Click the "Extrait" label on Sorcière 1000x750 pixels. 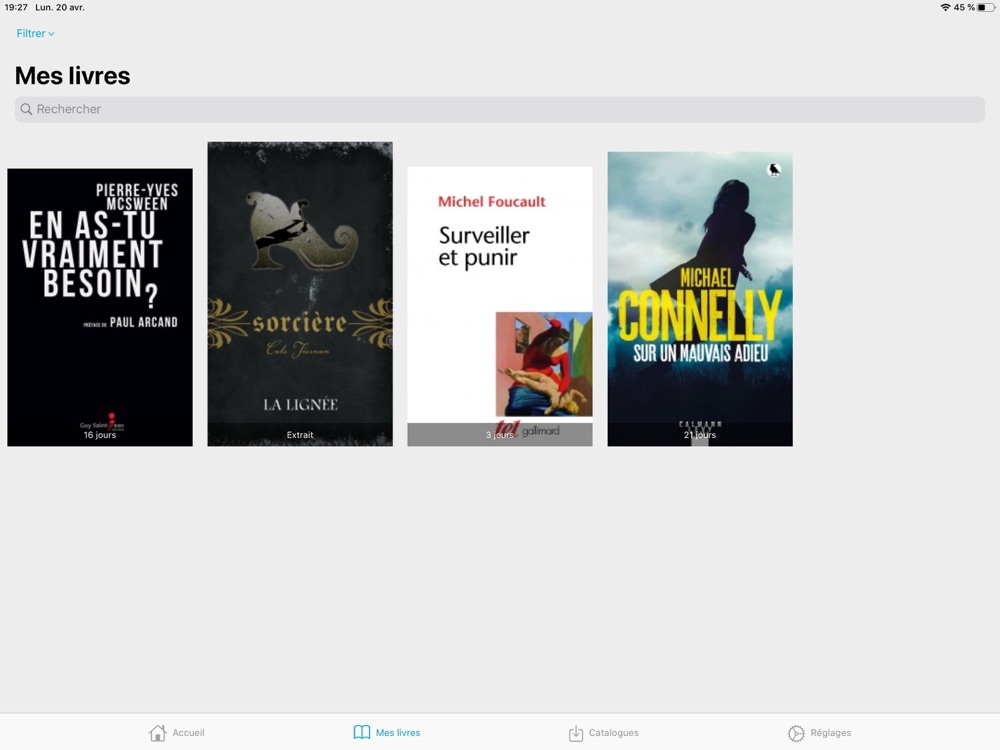(x=300, y=435)
